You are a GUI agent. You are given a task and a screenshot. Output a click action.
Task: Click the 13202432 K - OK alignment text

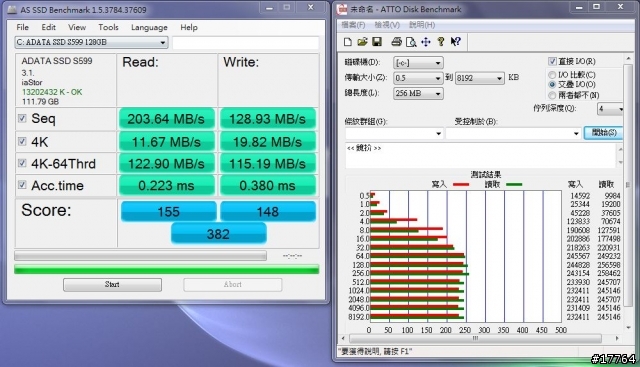52,92
